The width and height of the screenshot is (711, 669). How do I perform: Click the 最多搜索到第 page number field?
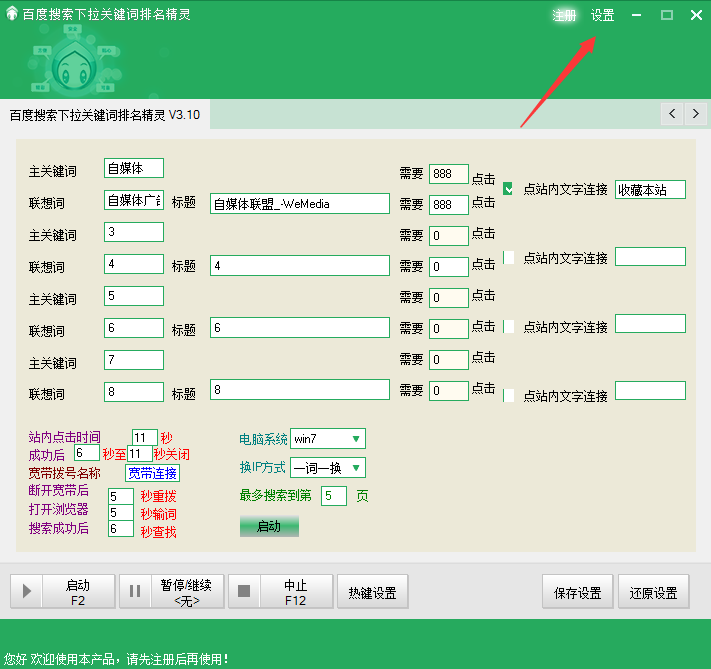click(334, 496)
